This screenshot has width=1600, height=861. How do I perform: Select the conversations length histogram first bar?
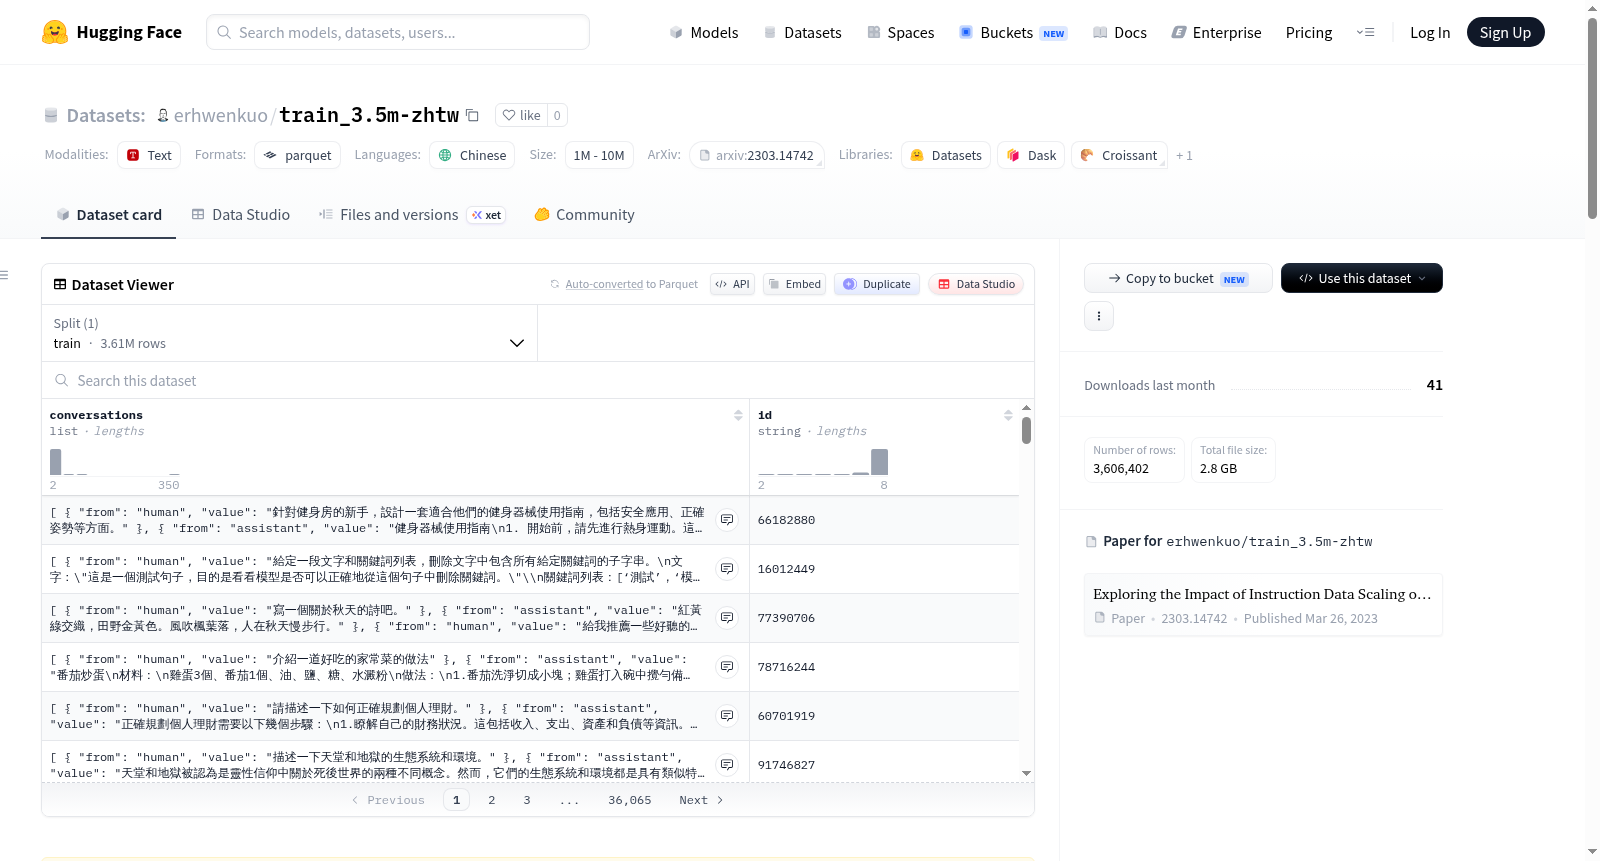[x=56, y=462]
